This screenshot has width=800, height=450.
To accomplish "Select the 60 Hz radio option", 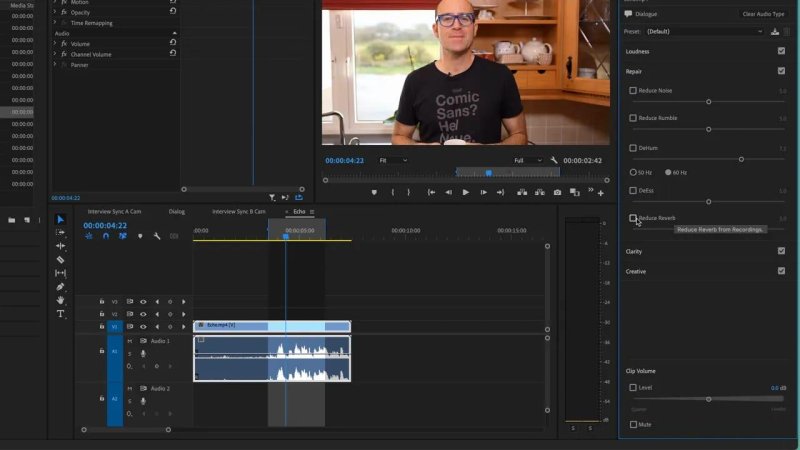I will [x=668, y=172].
